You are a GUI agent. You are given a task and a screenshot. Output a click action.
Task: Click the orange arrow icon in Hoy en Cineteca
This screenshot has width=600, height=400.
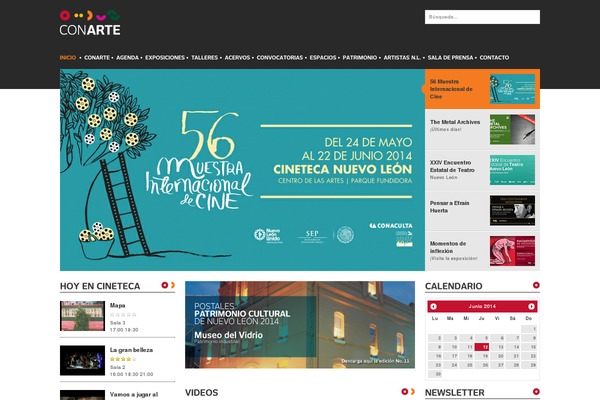tap(173, 285)
